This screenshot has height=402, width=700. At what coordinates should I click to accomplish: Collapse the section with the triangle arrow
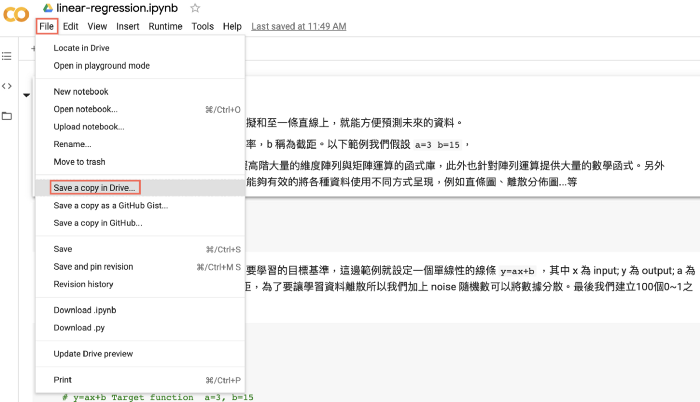[x=26, y=95]
